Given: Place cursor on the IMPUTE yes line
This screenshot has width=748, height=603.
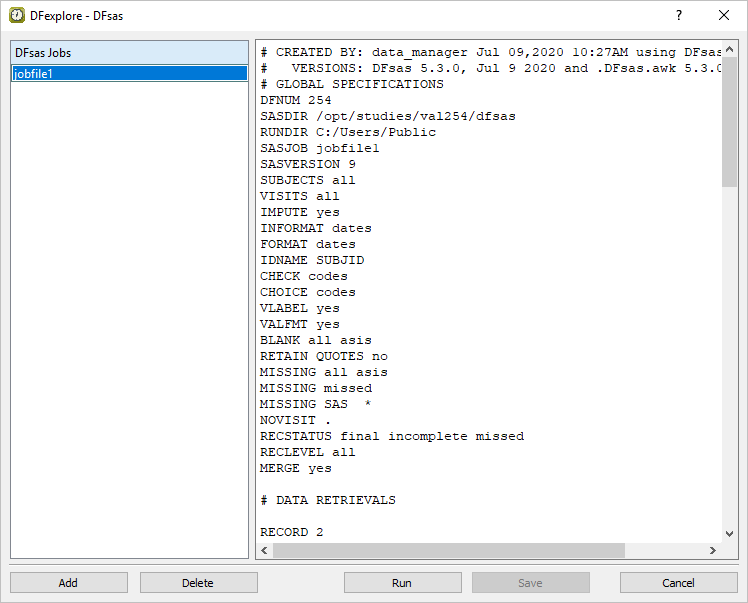Looking at the screenshot, I should point(300,212).
